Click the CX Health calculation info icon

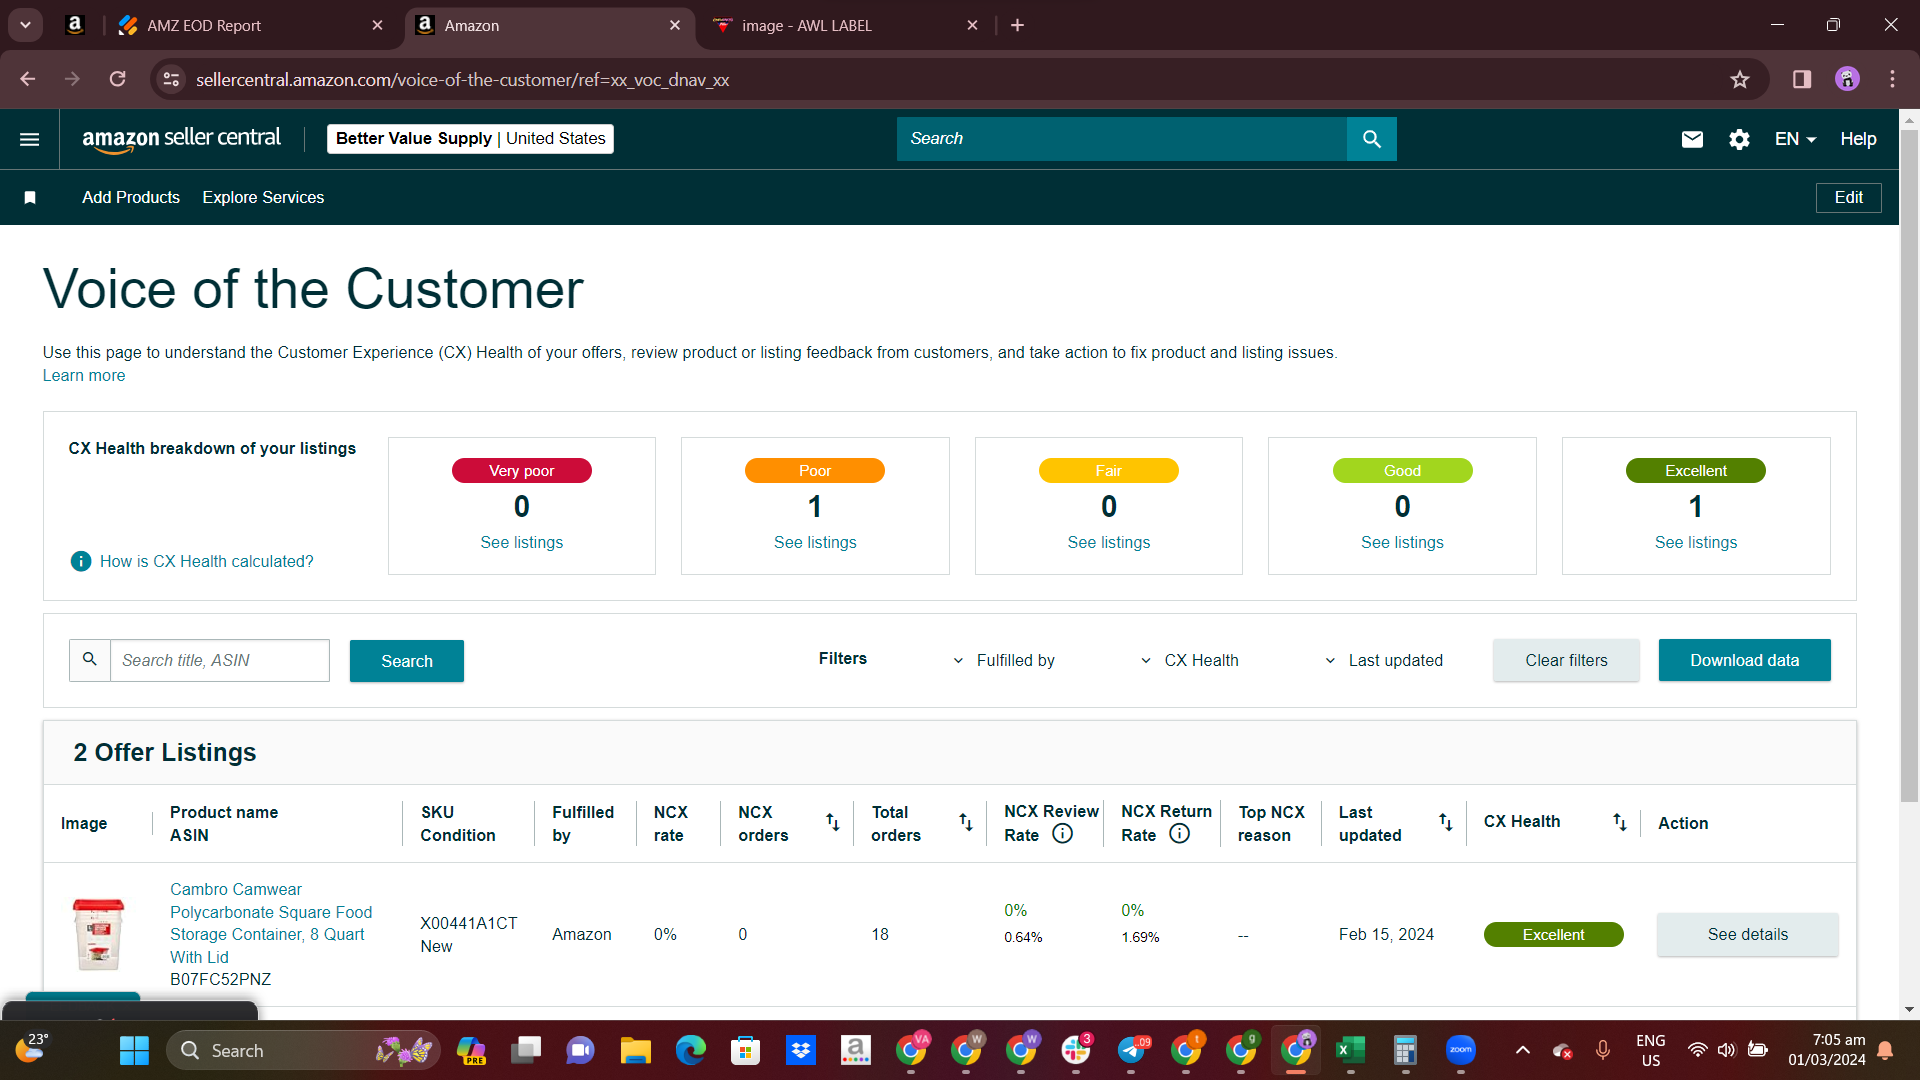(81, 562)
